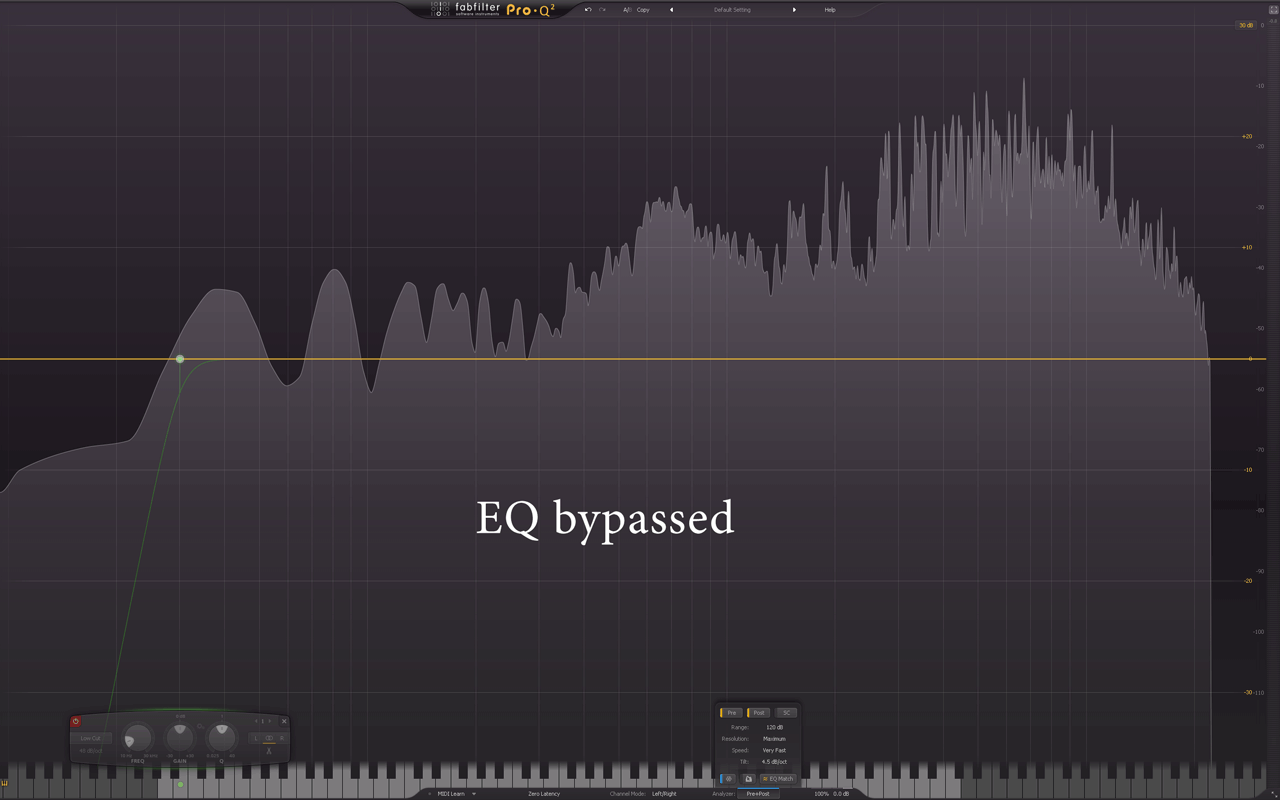Click the redo arrow in top bar
Screen dimensions: 1280x800
[x=602, y=10]
